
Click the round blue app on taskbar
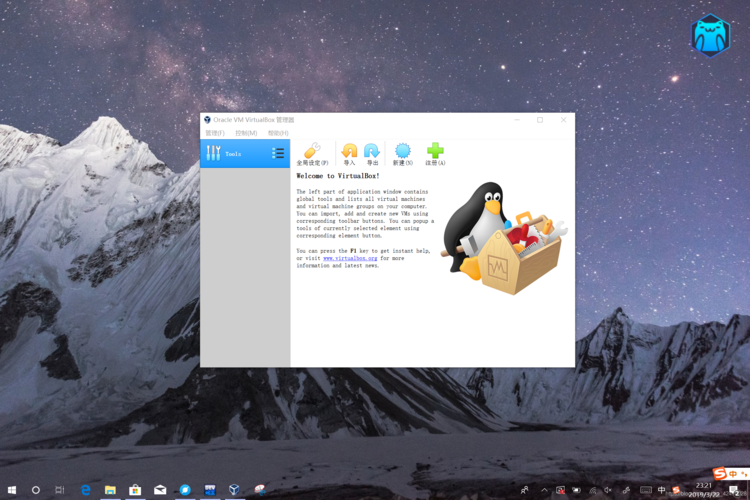(x=185, y=490)
